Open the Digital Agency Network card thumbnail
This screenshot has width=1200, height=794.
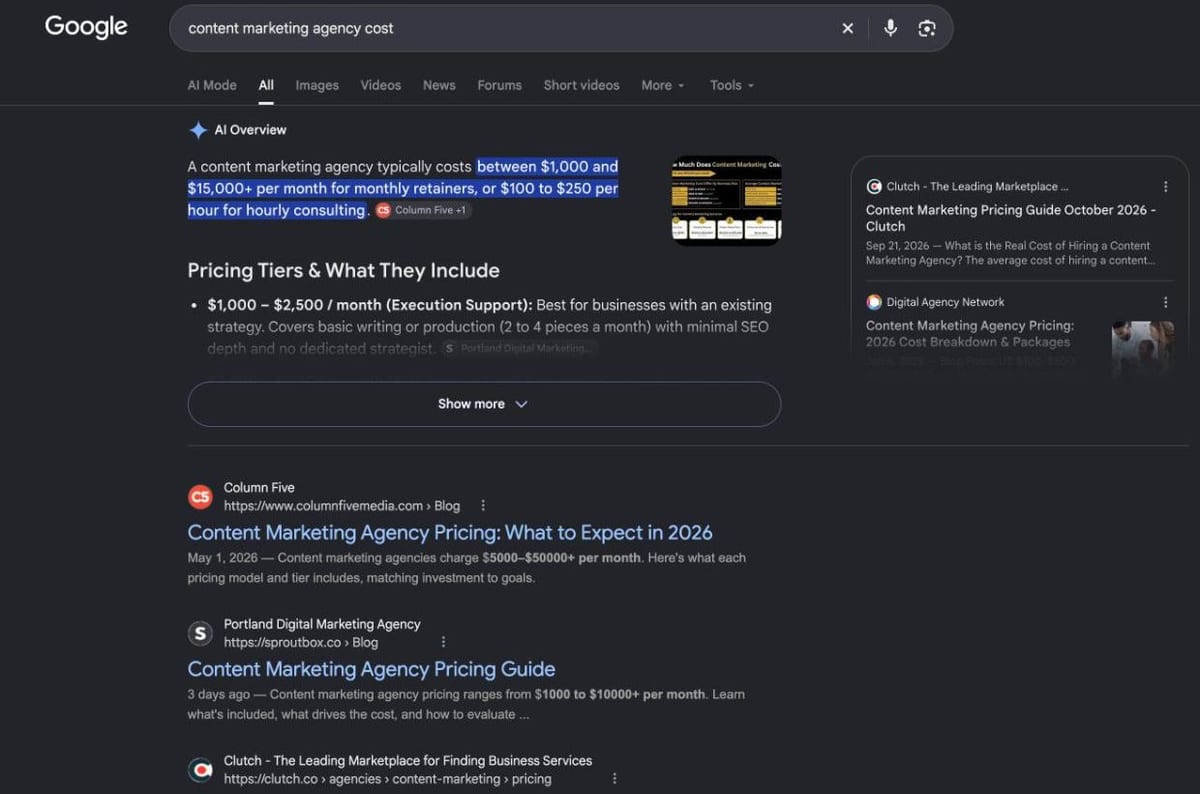pyautogui.click(x=1143, y=347)
